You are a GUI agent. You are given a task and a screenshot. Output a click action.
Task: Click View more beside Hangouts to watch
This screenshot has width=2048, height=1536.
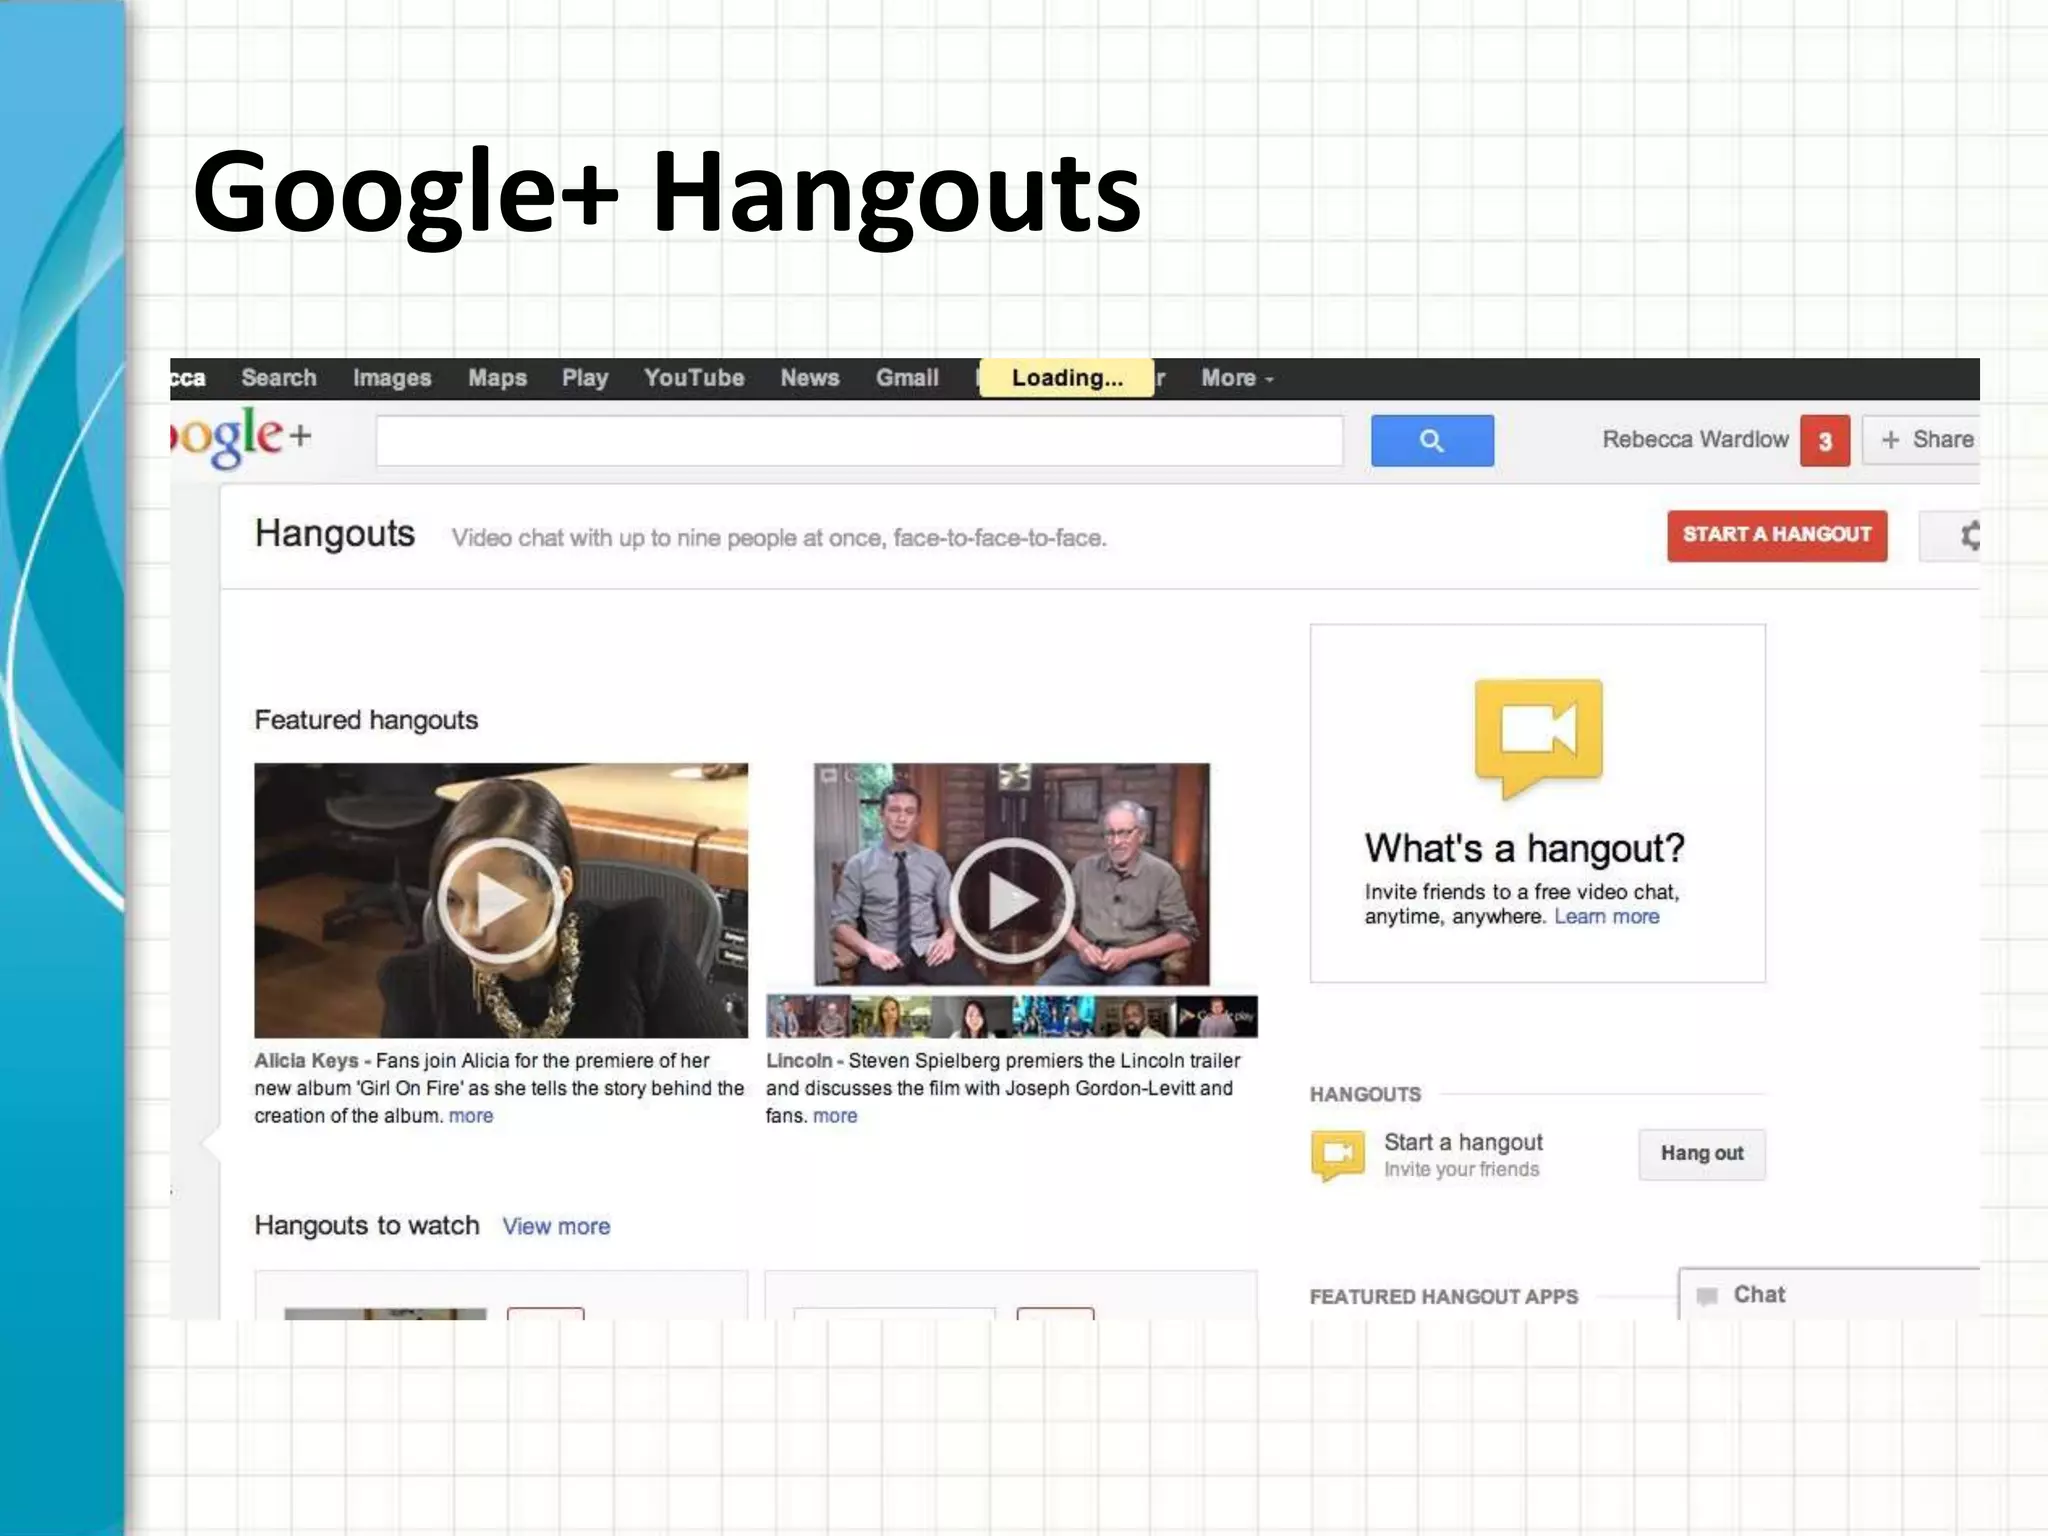point(556,1226)
